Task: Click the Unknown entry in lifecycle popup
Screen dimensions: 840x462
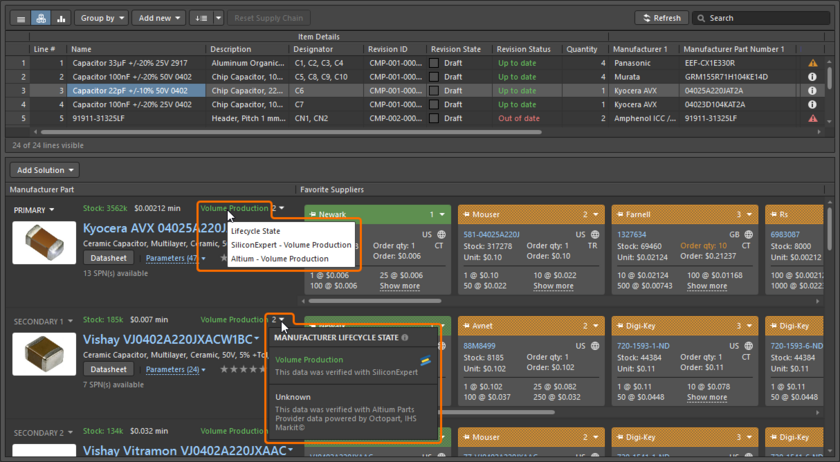Action: [293, 397]
